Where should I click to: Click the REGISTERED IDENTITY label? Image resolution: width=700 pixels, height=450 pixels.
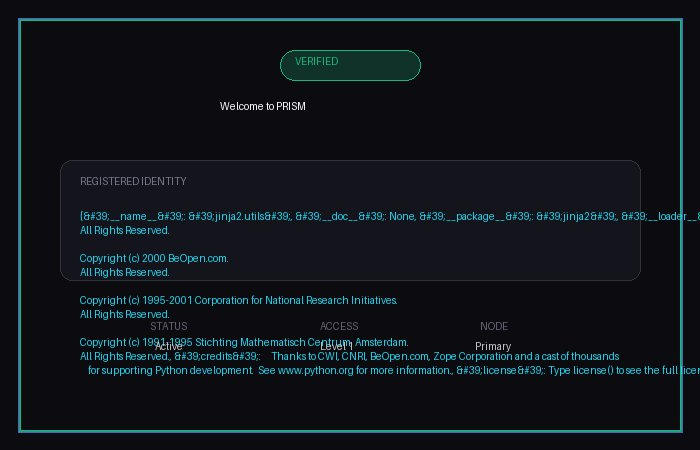click(x=133, y=181)
